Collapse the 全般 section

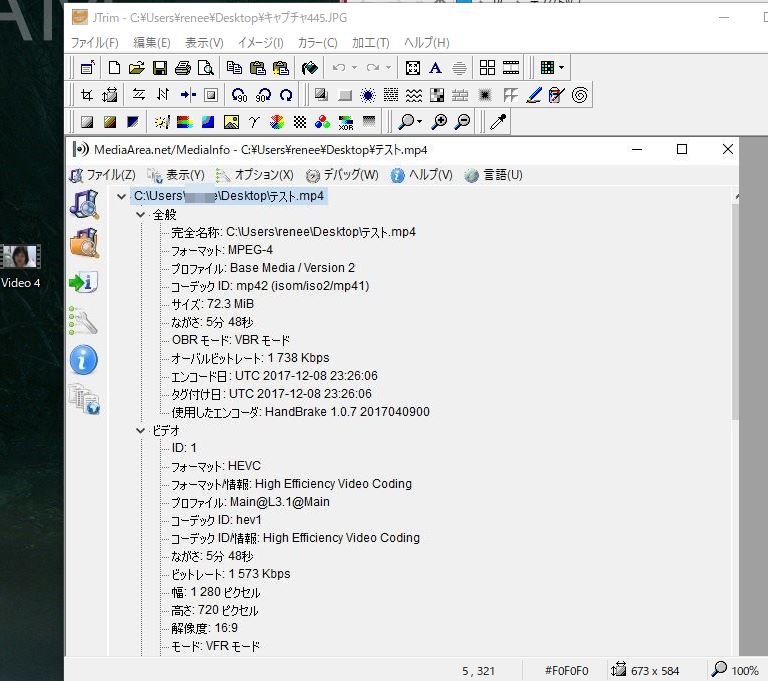pos(141,215)
